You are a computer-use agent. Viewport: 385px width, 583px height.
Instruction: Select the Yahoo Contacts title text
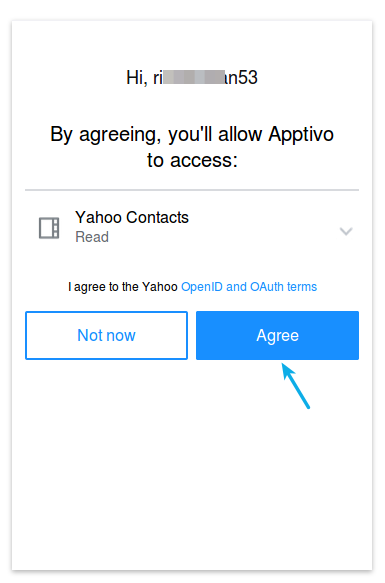(x=132, y=217)
